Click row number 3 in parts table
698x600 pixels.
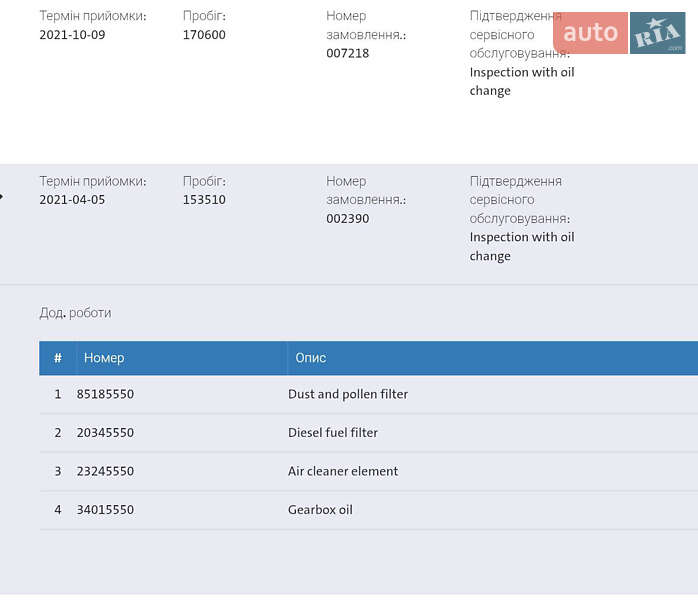coord(58,471)
